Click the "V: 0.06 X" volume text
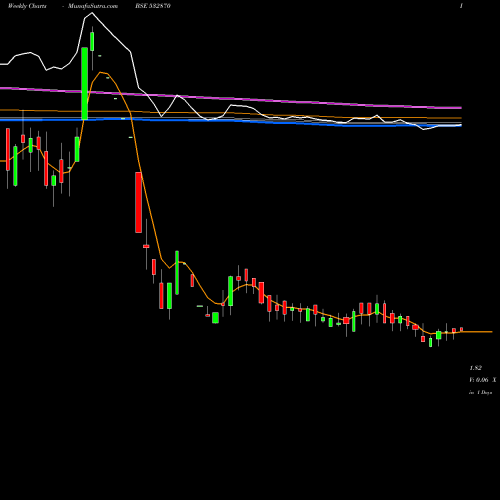 (482, 380)
